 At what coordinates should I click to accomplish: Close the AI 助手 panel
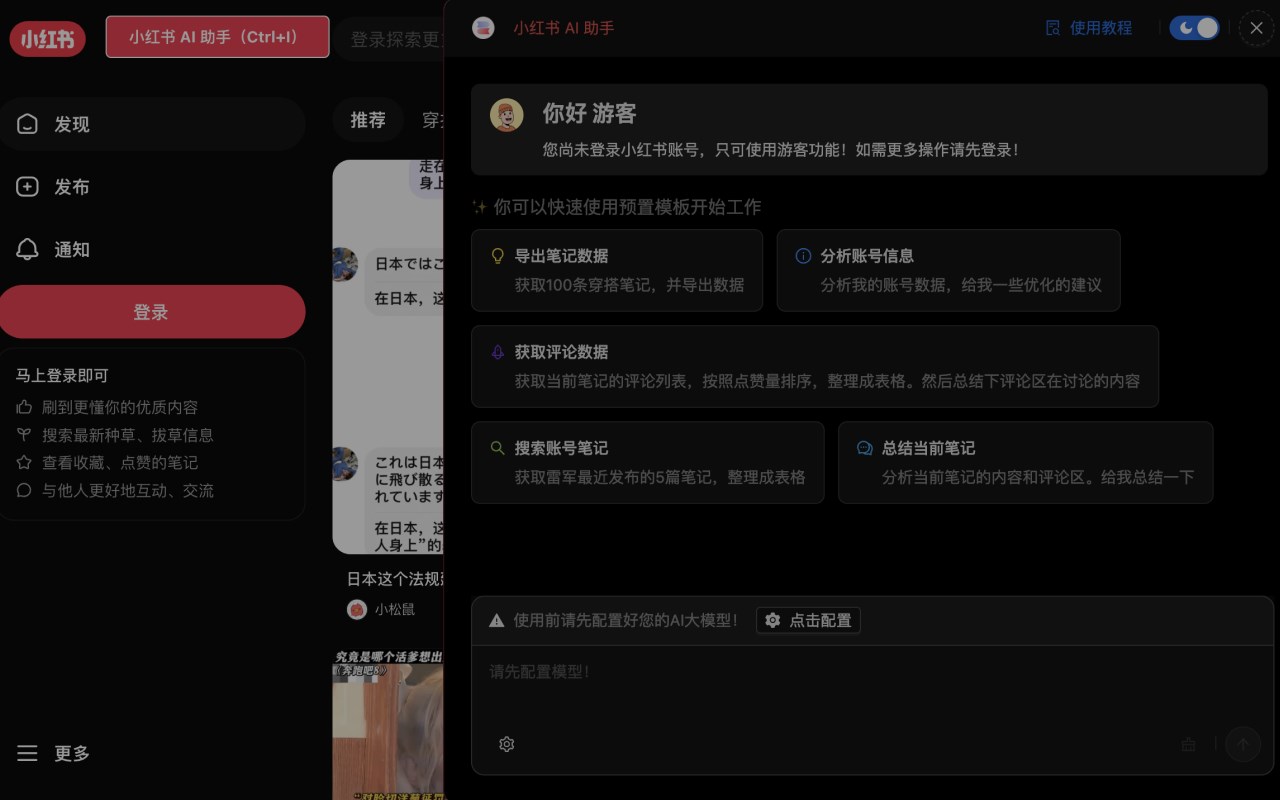pyautogui.click(x=1257, y=28)
